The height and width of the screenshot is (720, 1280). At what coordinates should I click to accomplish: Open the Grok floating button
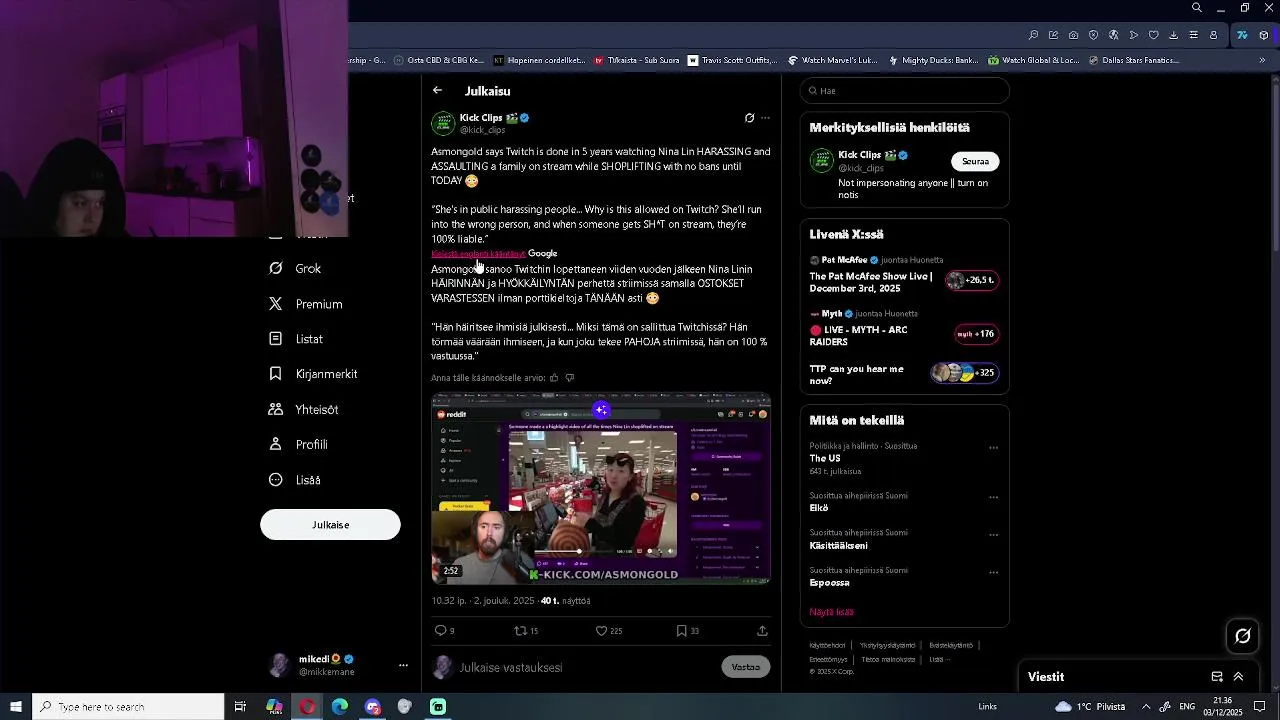(x=1243, y=636)
